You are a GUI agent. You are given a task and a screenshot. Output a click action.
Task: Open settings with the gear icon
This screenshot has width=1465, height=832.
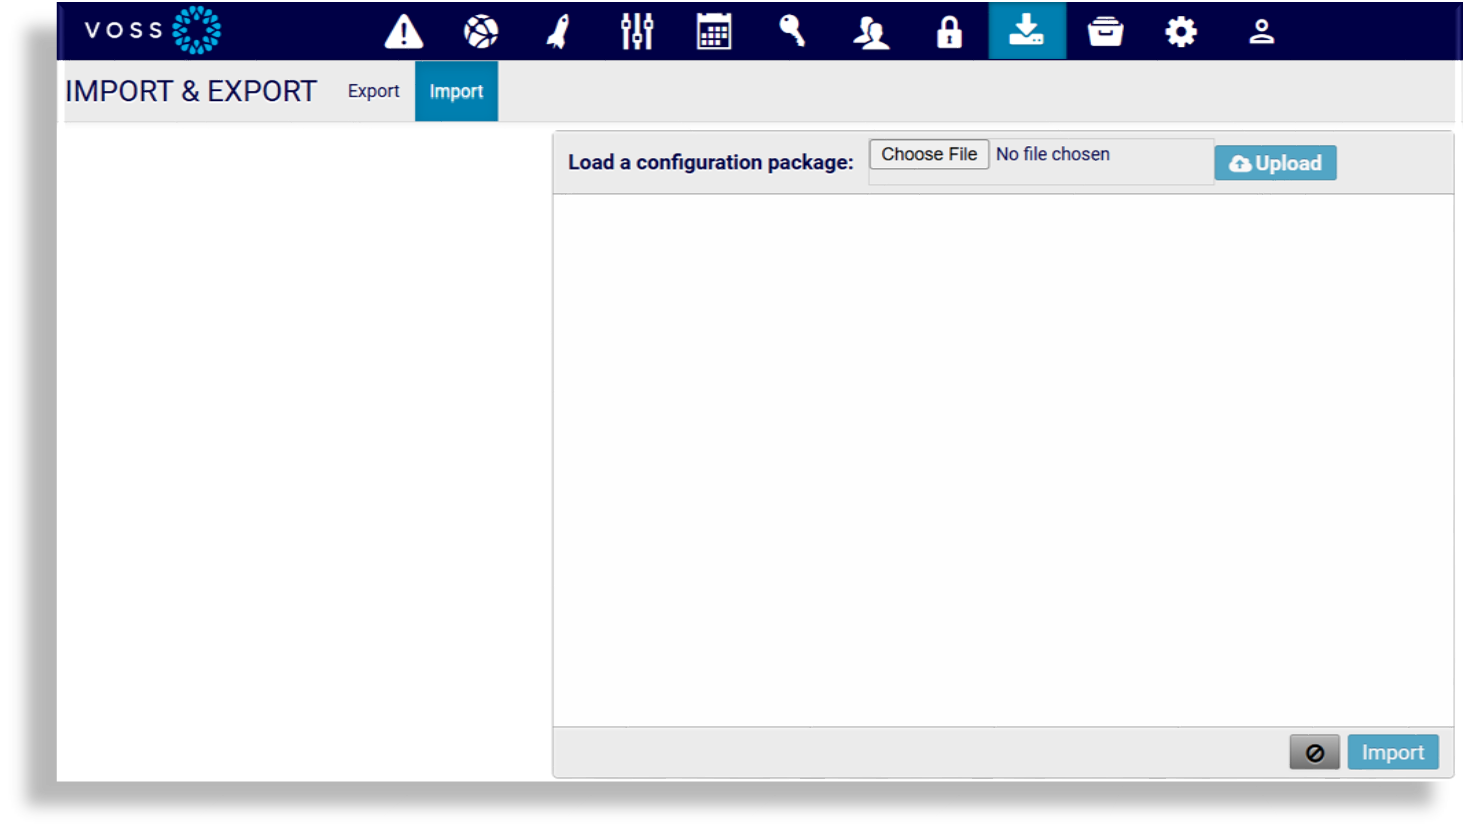[x=1181, y=32]
